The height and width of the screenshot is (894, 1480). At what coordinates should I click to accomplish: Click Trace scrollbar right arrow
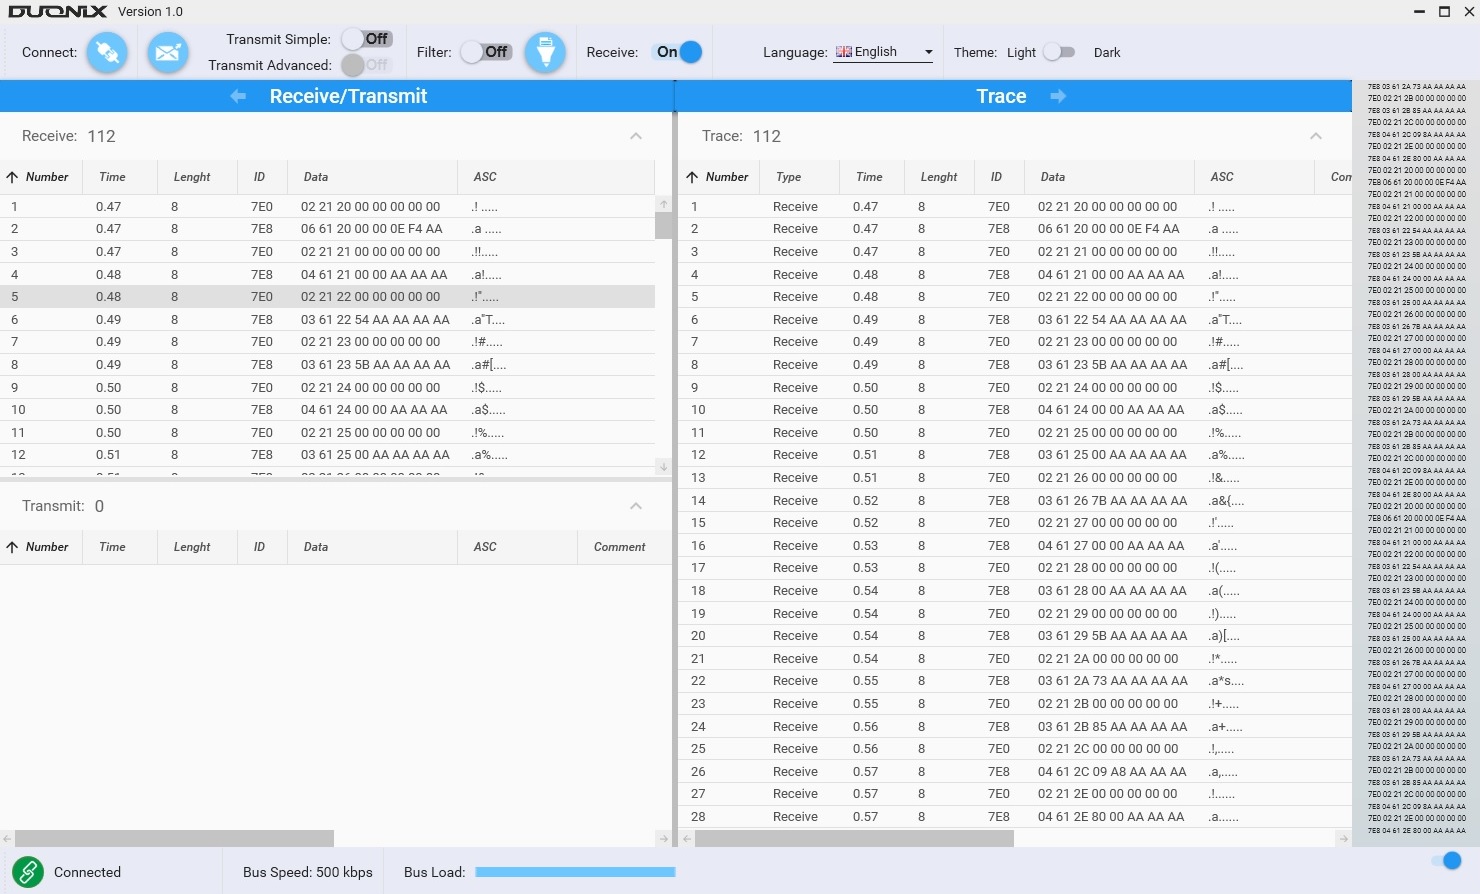[x=1343, y=838]
